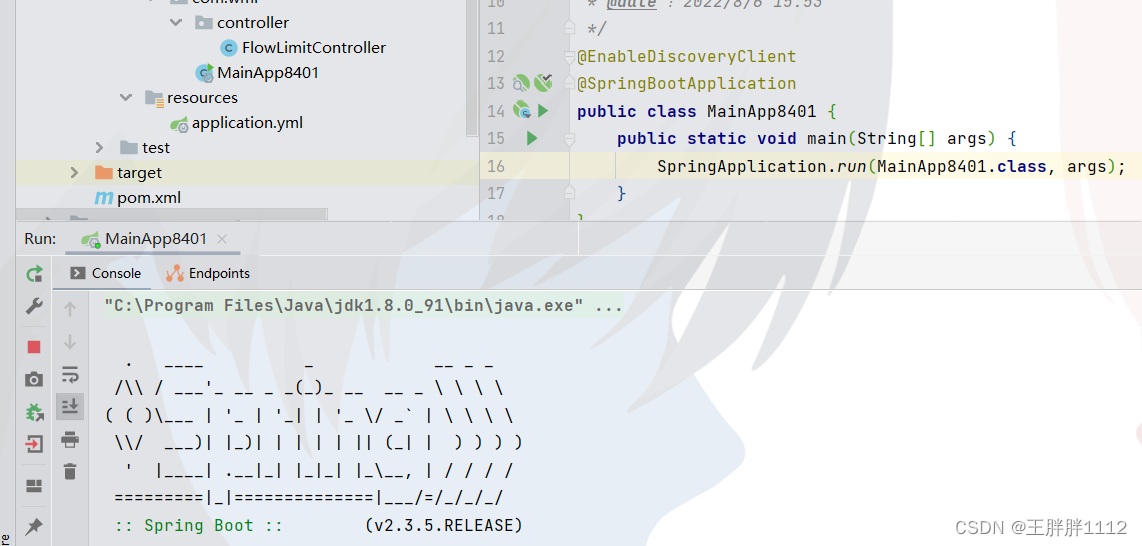Viewport: 1142px width, 546px height.
Task: Click line number 16 in gutter
Action: [x=496, y=166]
